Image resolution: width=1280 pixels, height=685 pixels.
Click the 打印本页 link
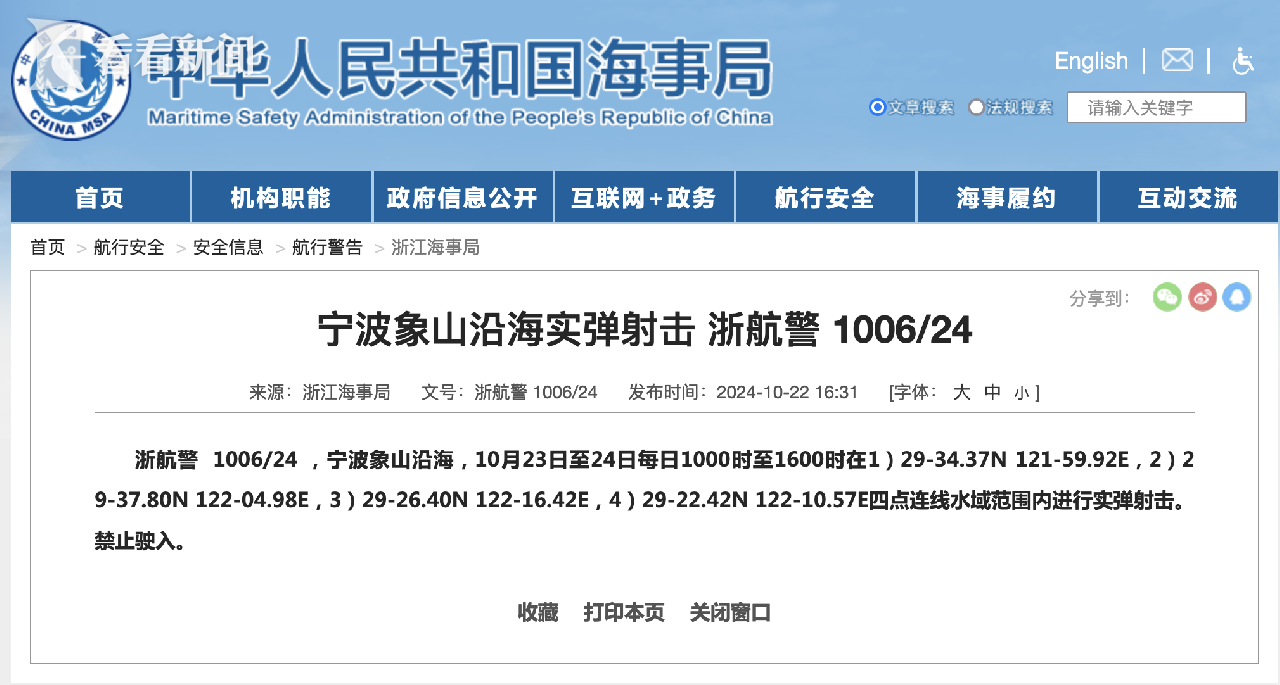coord(624,612)
